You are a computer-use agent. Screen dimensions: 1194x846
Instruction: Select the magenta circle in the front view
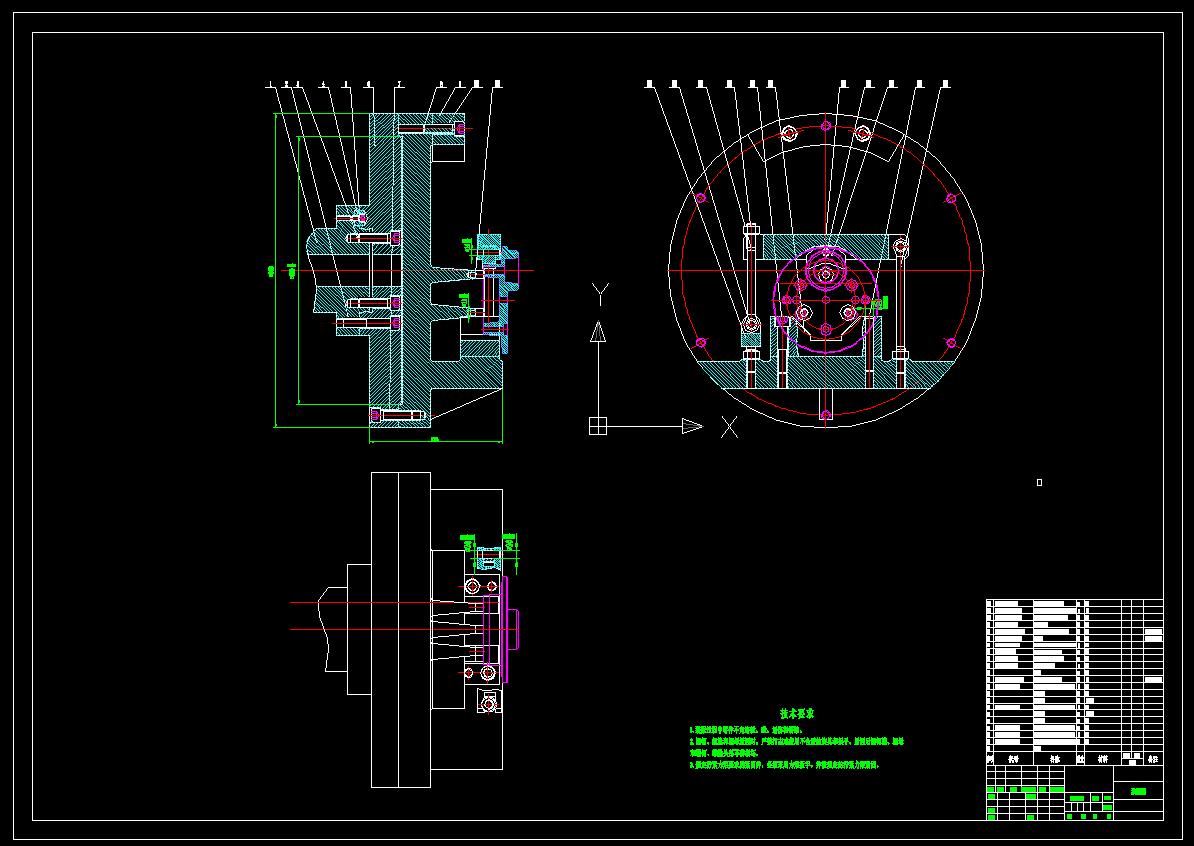pos(827,299)
